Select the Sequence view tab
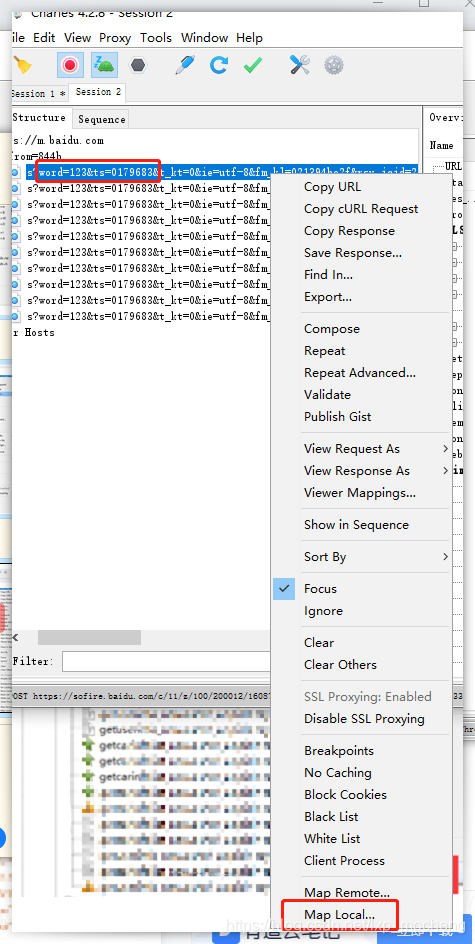Viewport: 475px width, 944px height. tap(102, 119)
